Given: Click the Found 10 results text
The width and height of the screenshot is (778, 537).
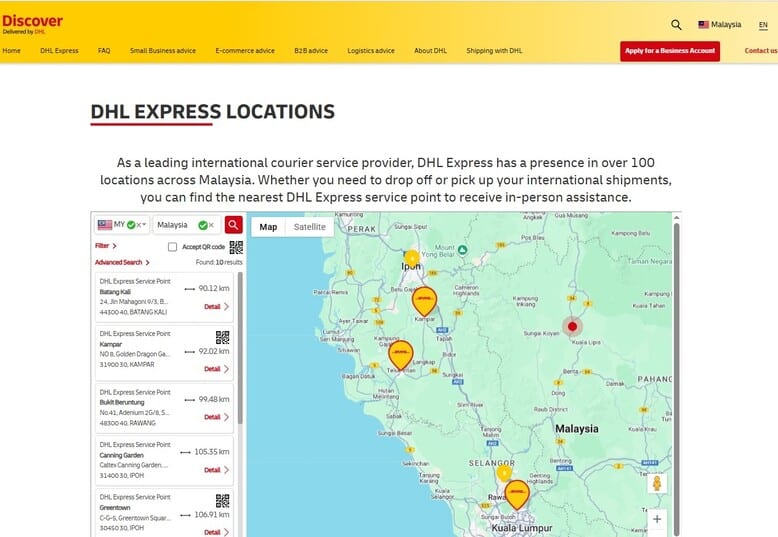Looking at the screenshot, I should coord(219,262).
